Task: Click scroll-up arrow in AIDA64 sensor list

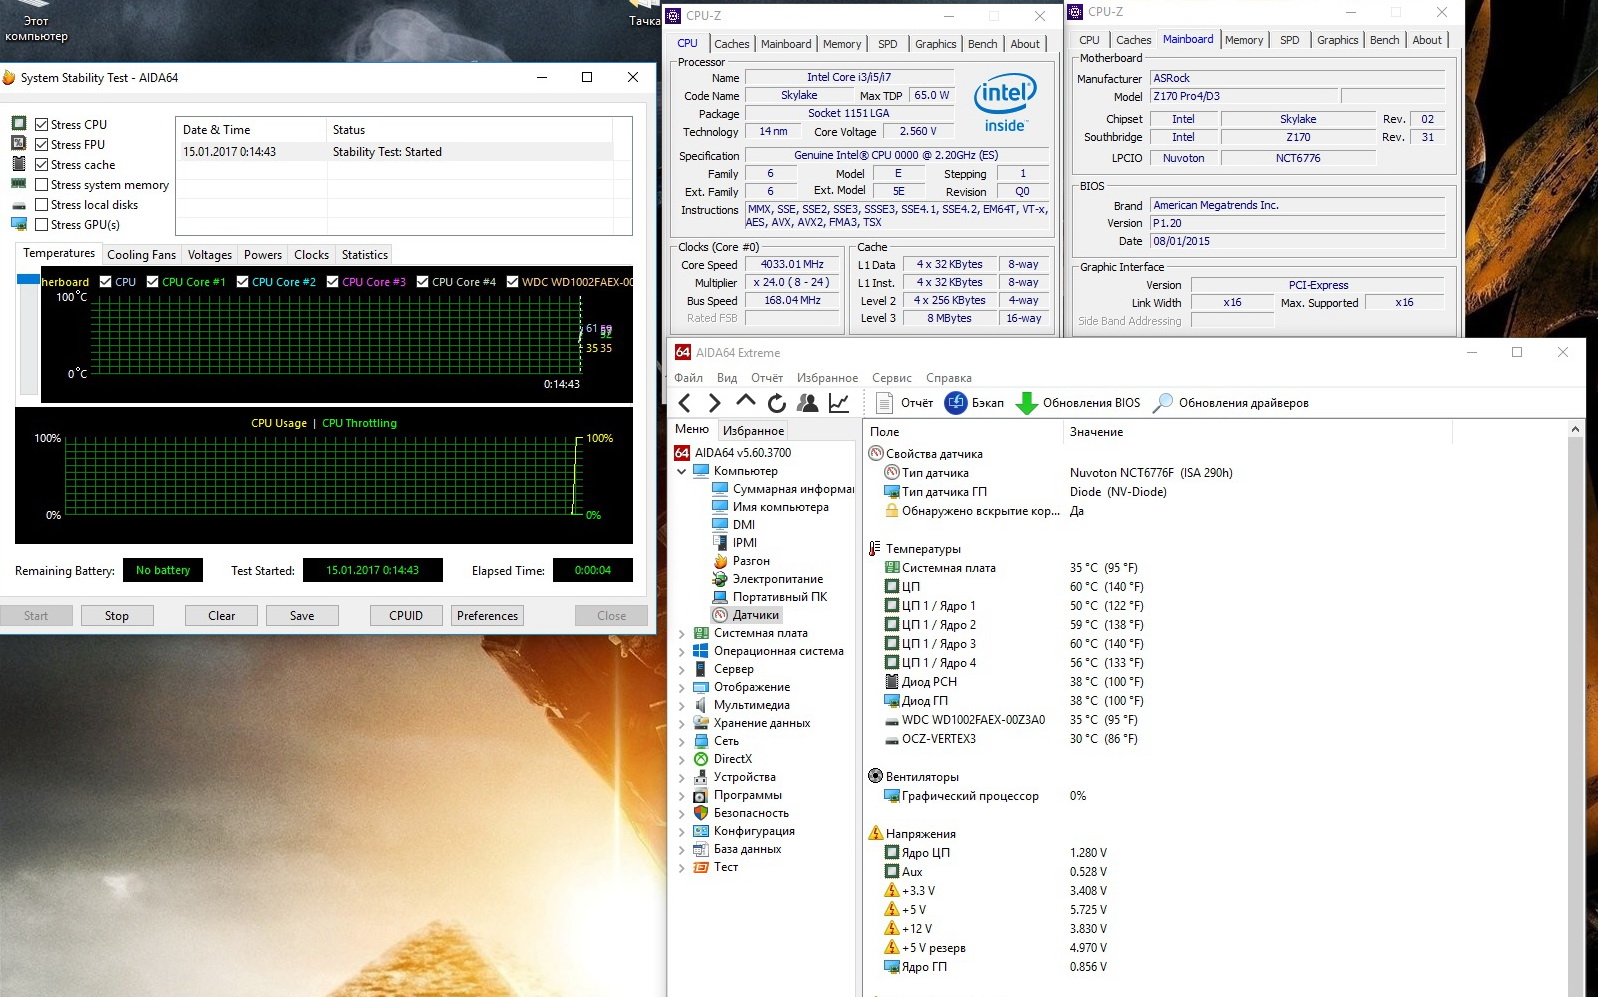Action: click(x=1576, y=430)
